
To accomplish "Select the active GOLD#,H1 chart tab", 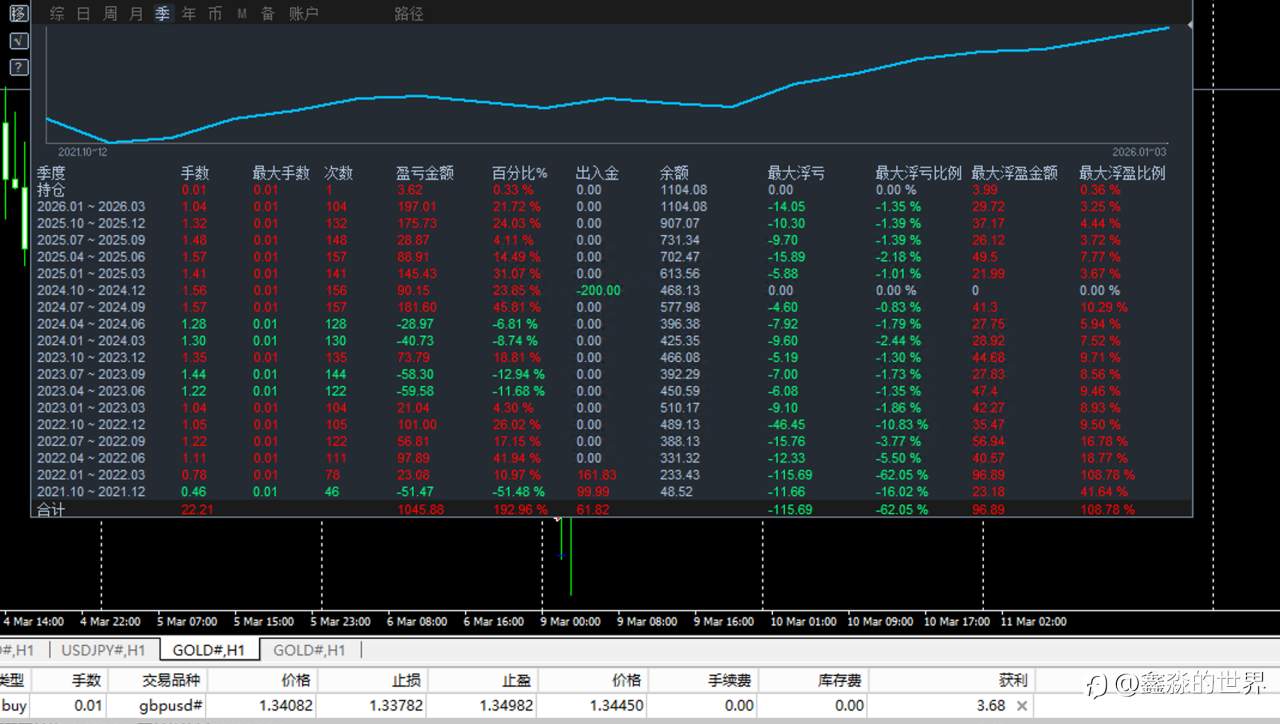I will point(207,649).
